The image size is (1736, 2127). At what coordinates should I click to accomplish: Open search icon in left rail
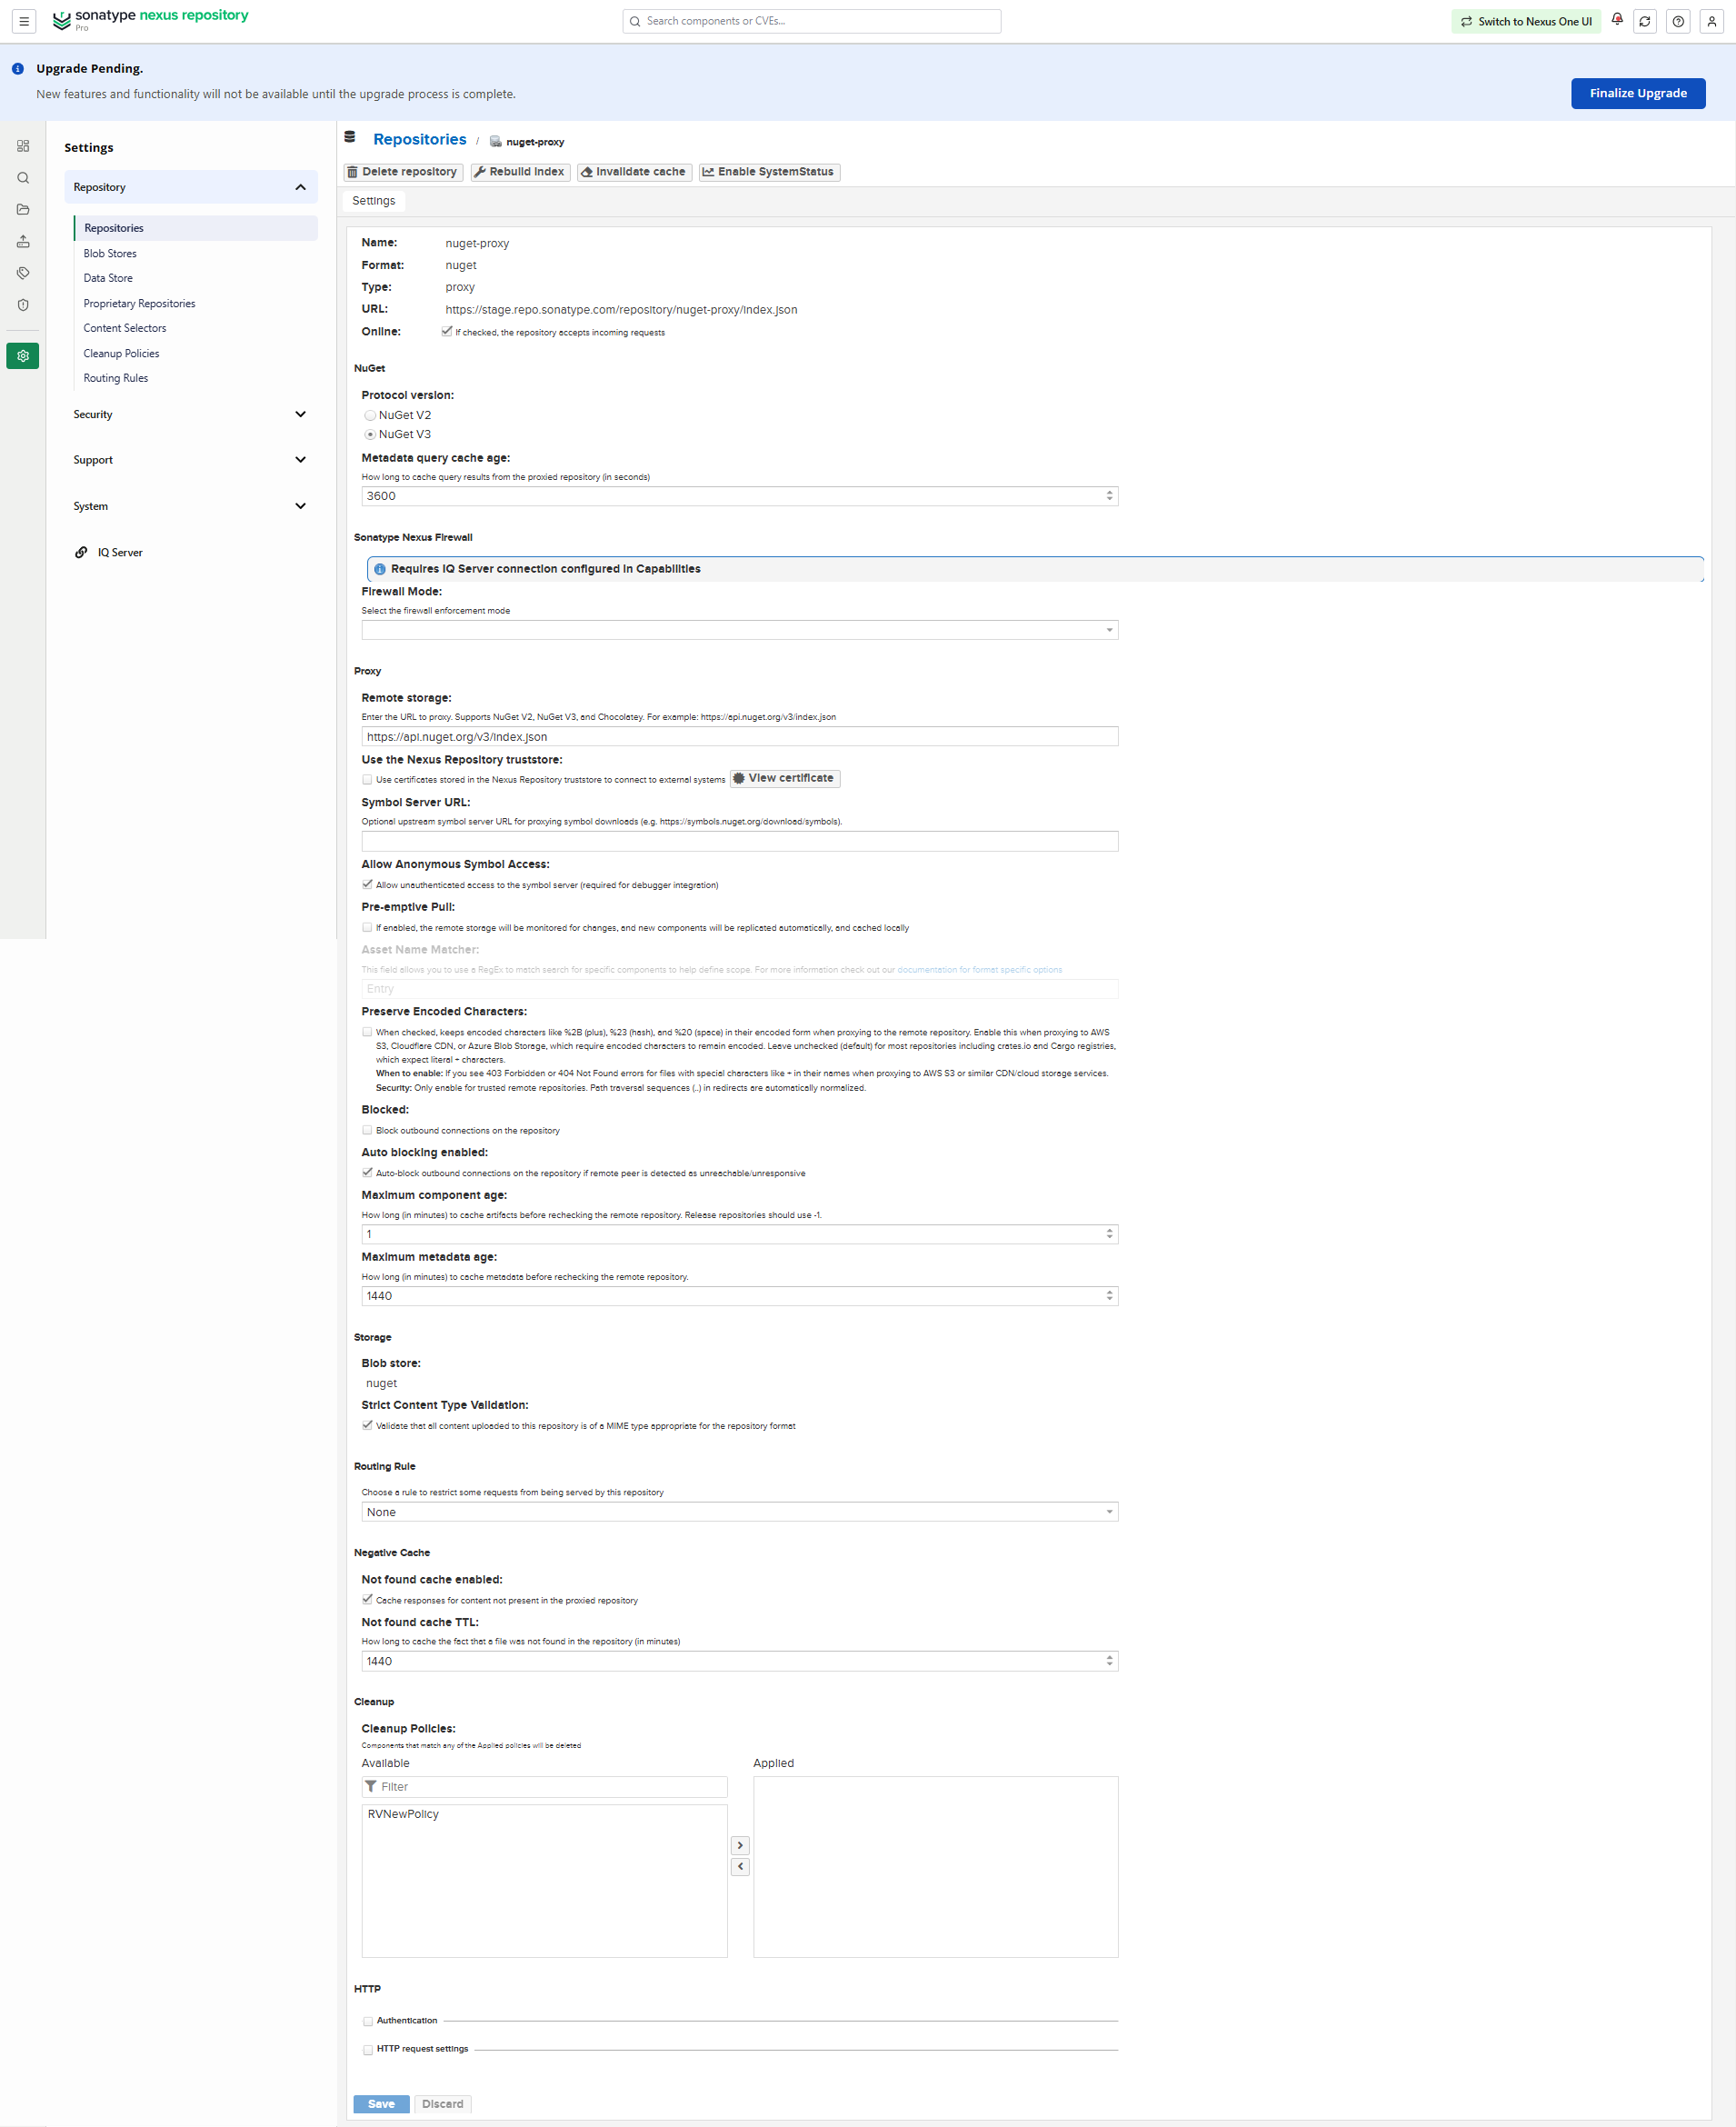point(23,178)
